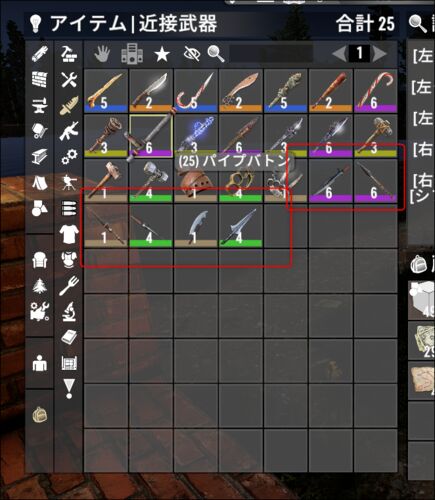Select the clothing shirt category icon
The image size is (435, 500).
coord(69,234)
